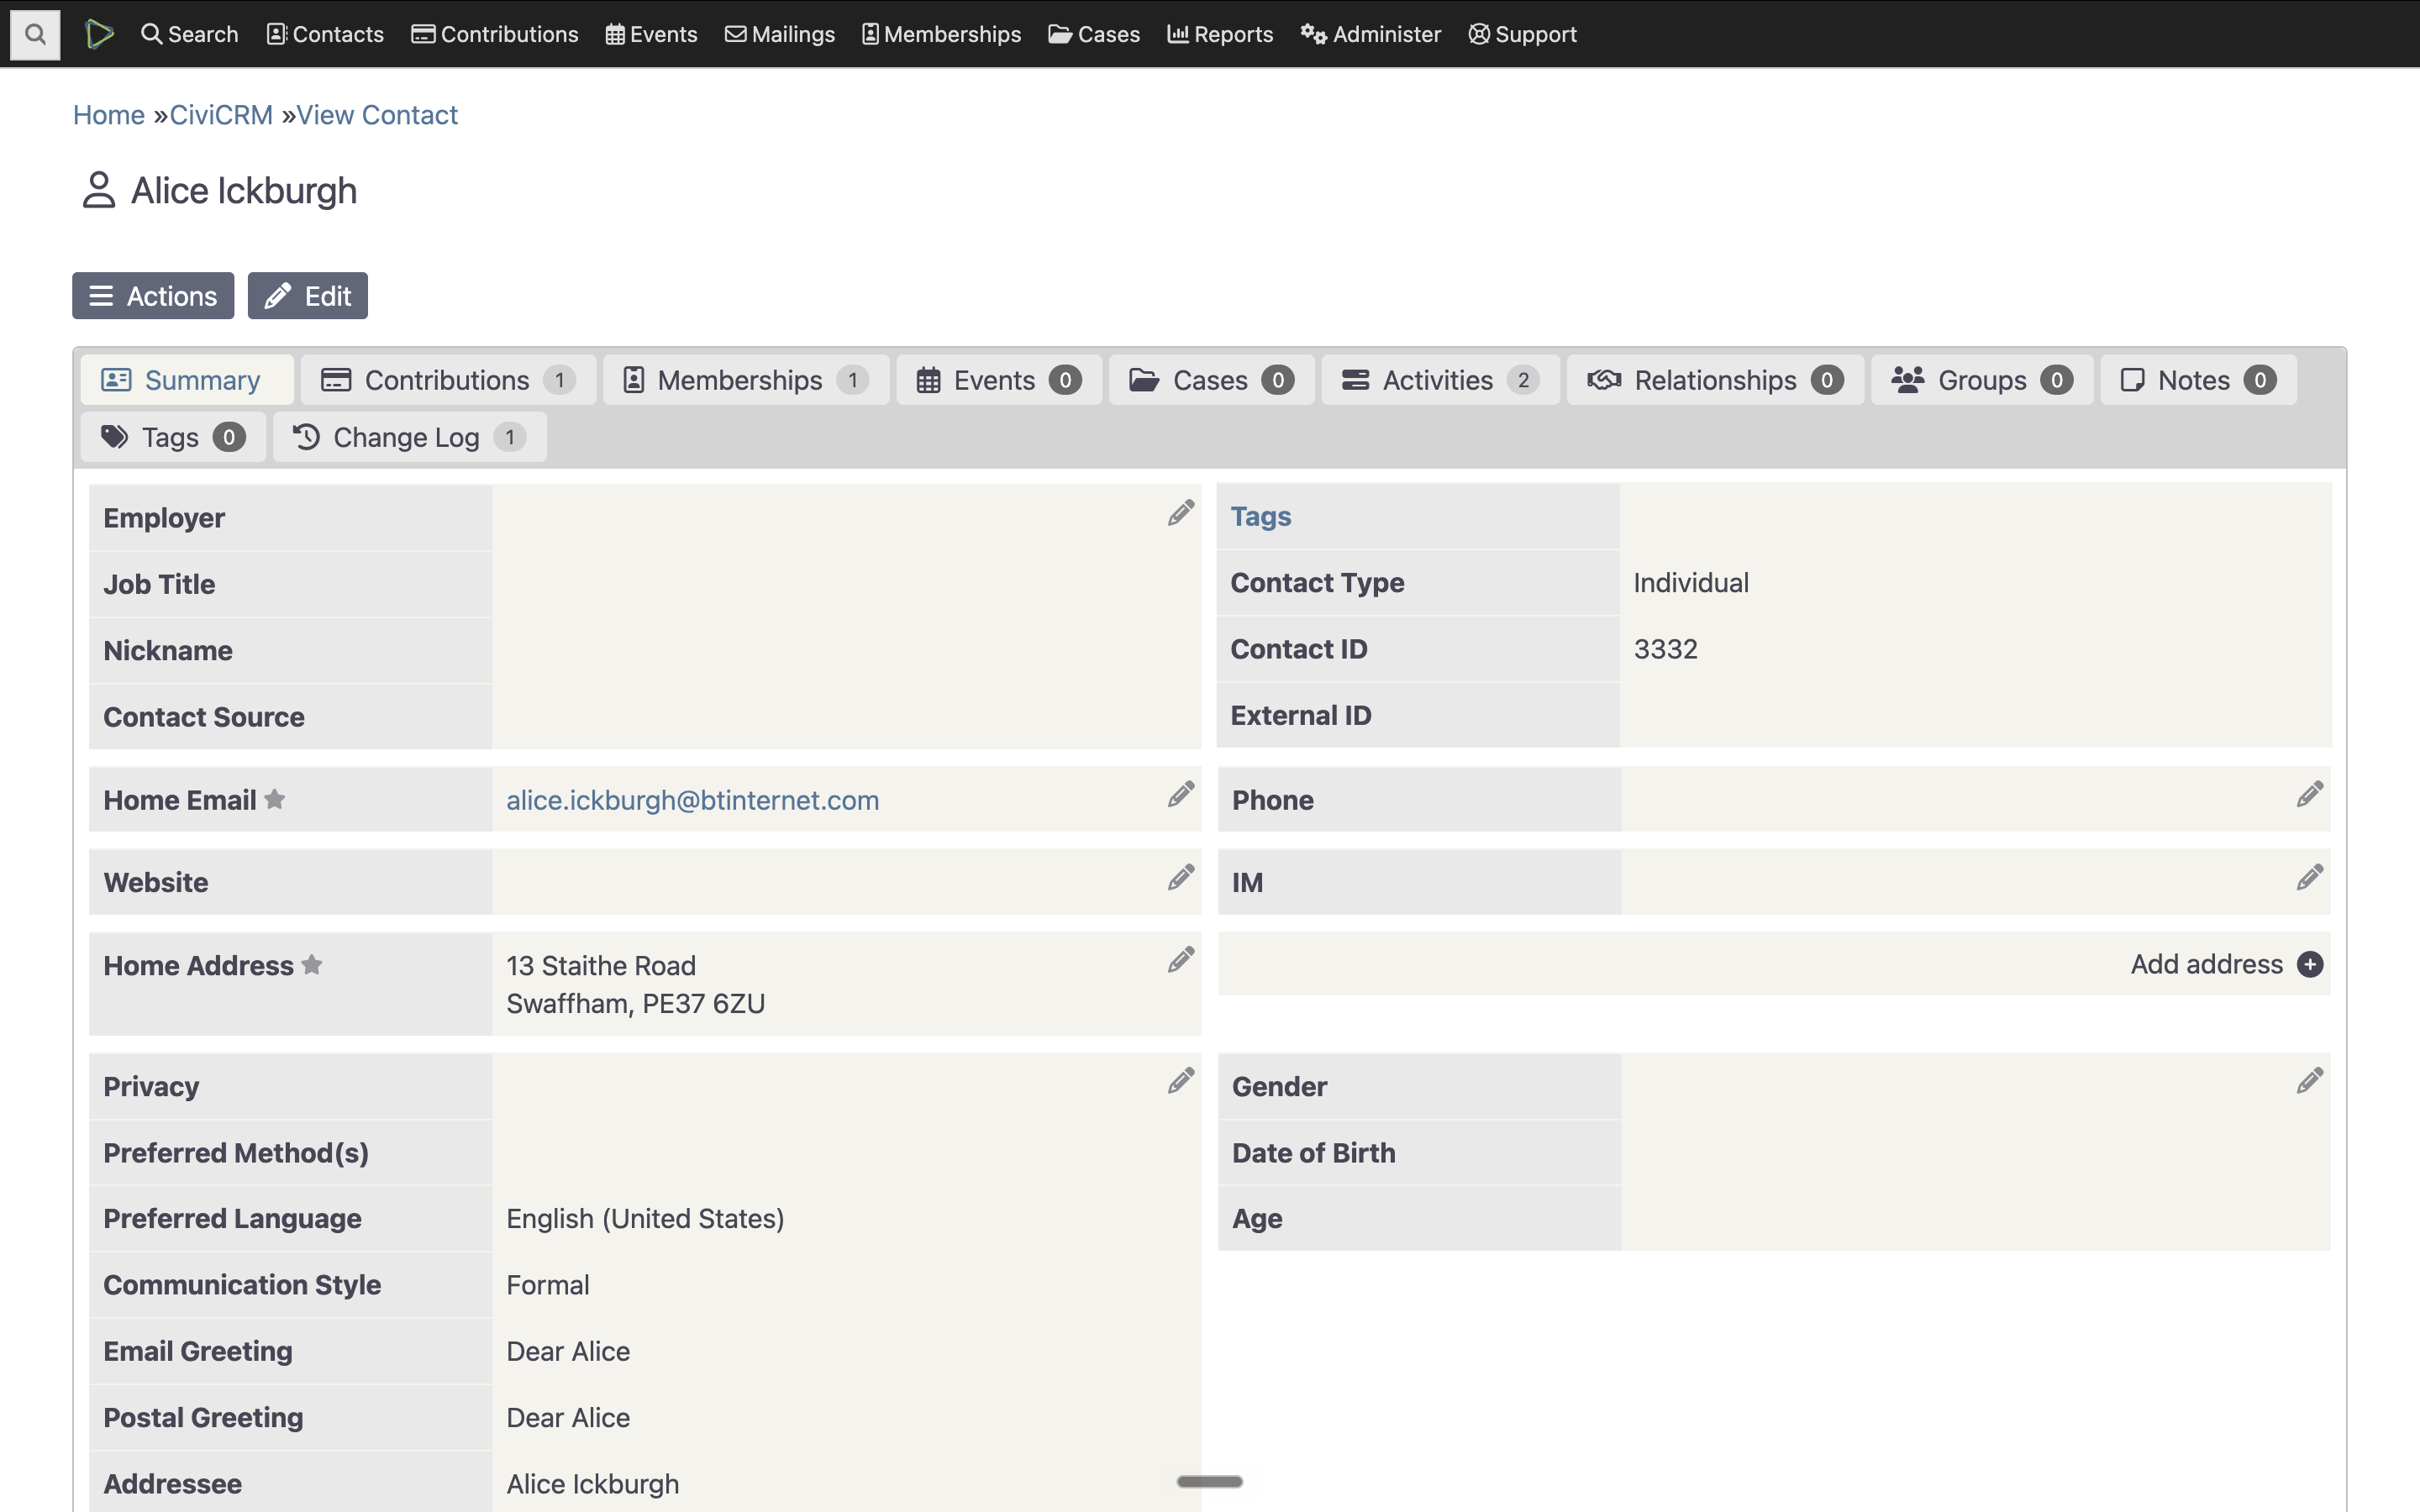Click the Formal communication style value
Screen dimensions: 2420x1512
(548, 1285)
